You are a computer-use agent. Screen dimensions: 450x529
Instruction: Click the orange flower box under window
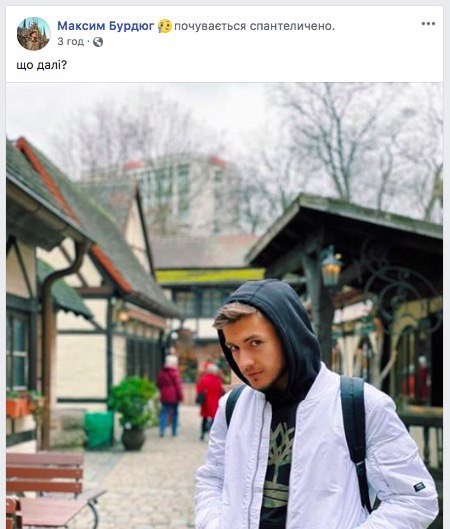[18, 407]
